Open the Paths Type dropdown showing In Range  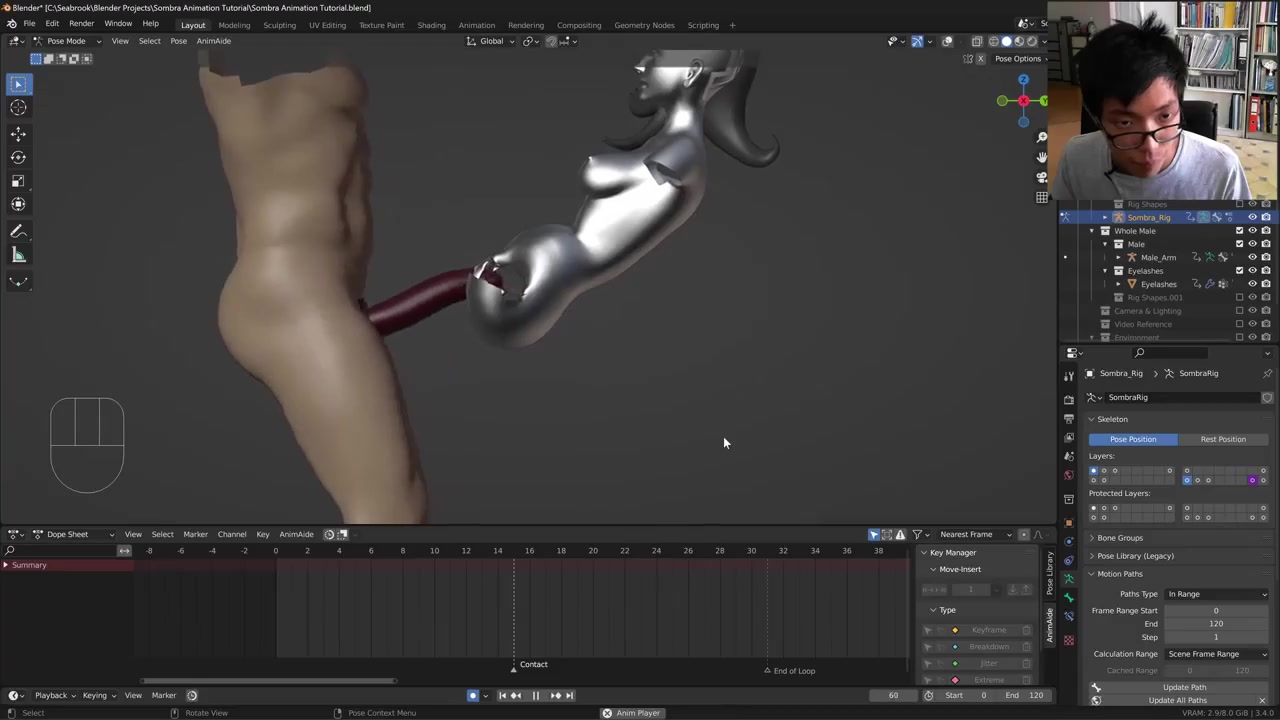click(1216, 594)
